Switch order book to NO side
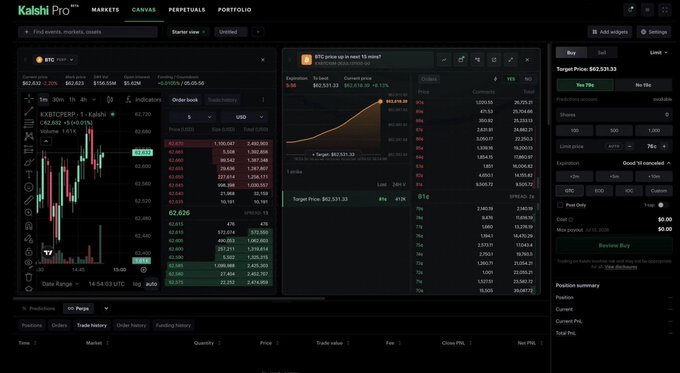Image resolution: width=680 pixels, height=373 pixels. tap(528, 79)
